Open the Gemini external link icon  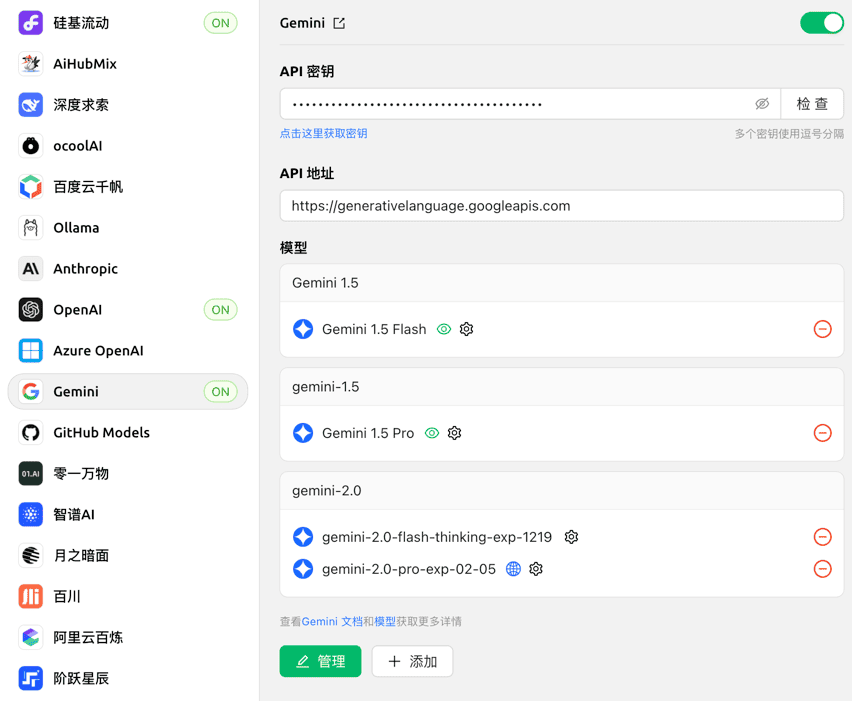pyautogui.click(x=339, y=23)
